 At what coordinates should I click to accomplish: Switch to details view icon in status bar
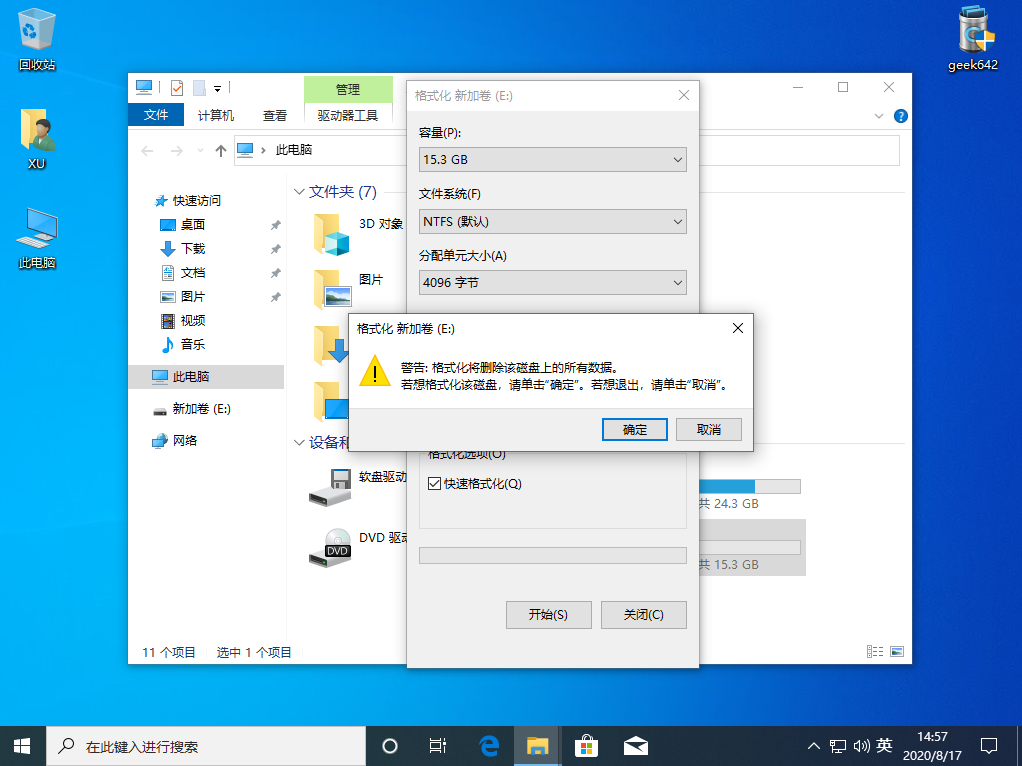pyautogui.click(x=875, y=651)
